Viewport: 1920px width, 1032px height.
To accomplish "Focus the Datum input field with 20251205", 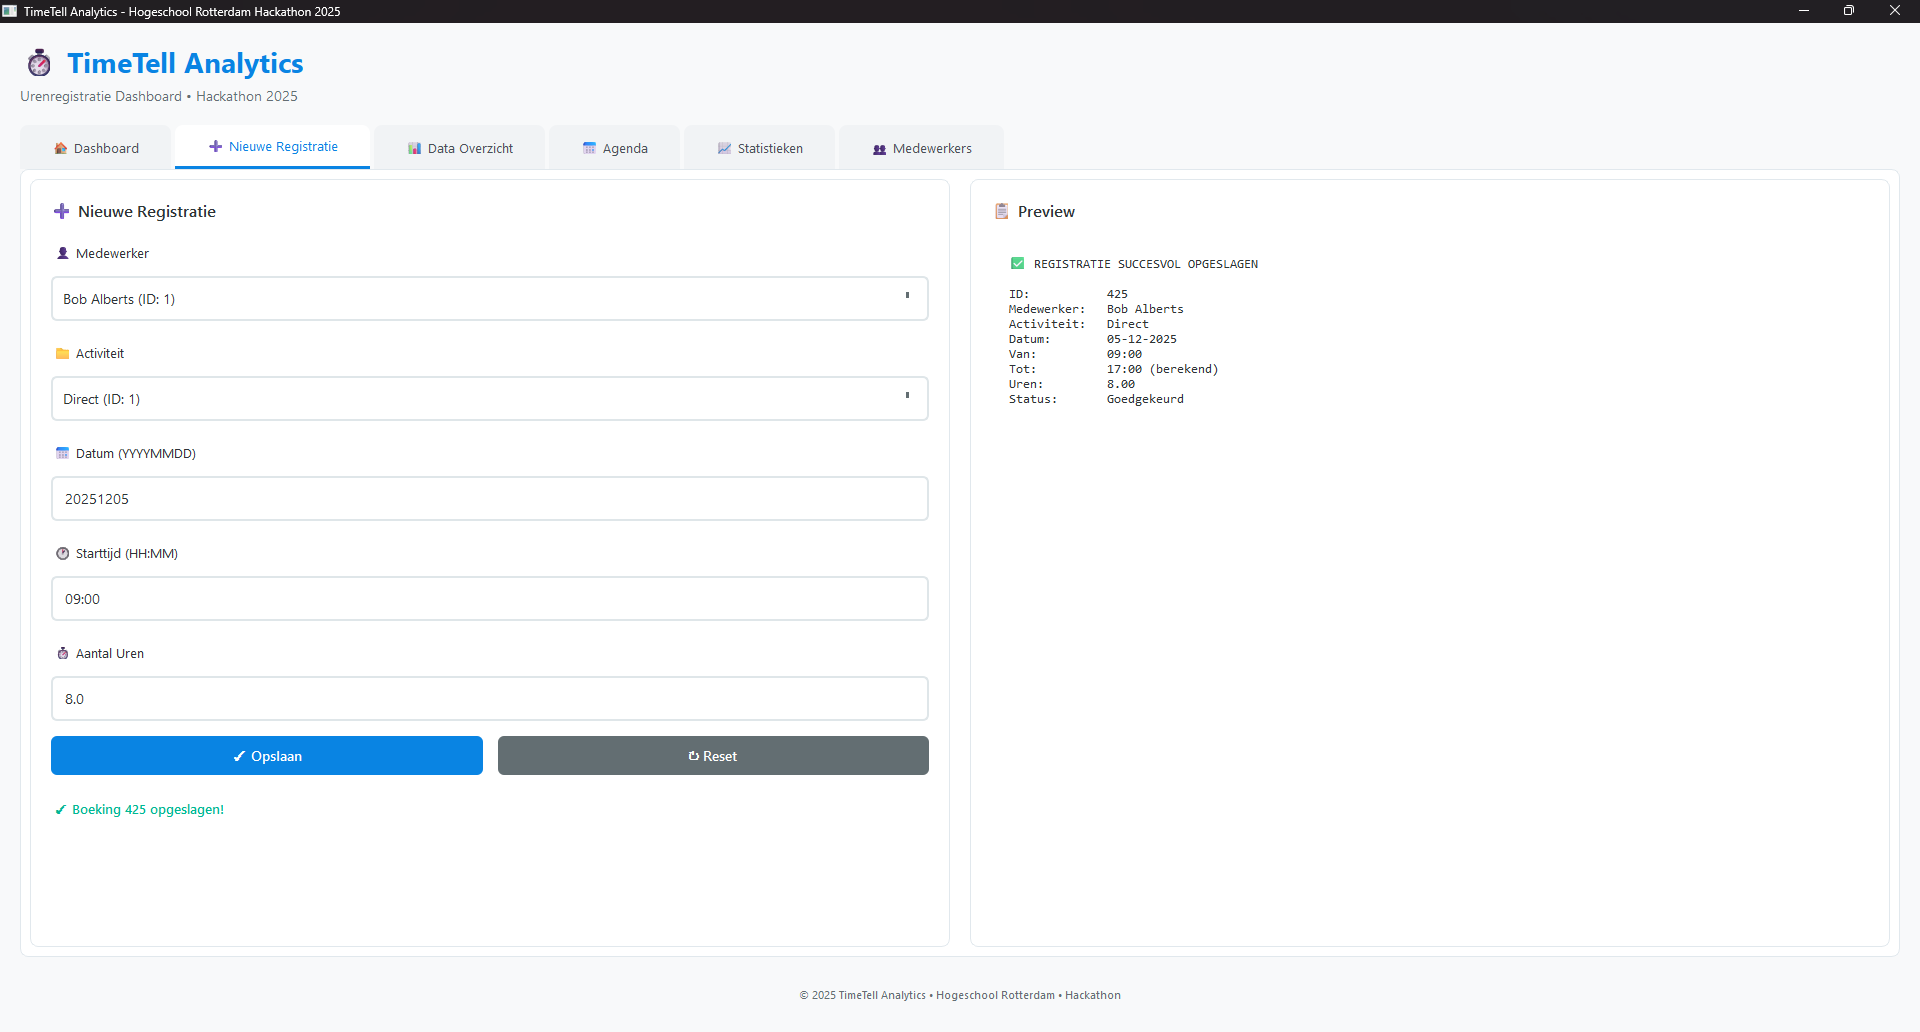I will [x=489, y=499].
